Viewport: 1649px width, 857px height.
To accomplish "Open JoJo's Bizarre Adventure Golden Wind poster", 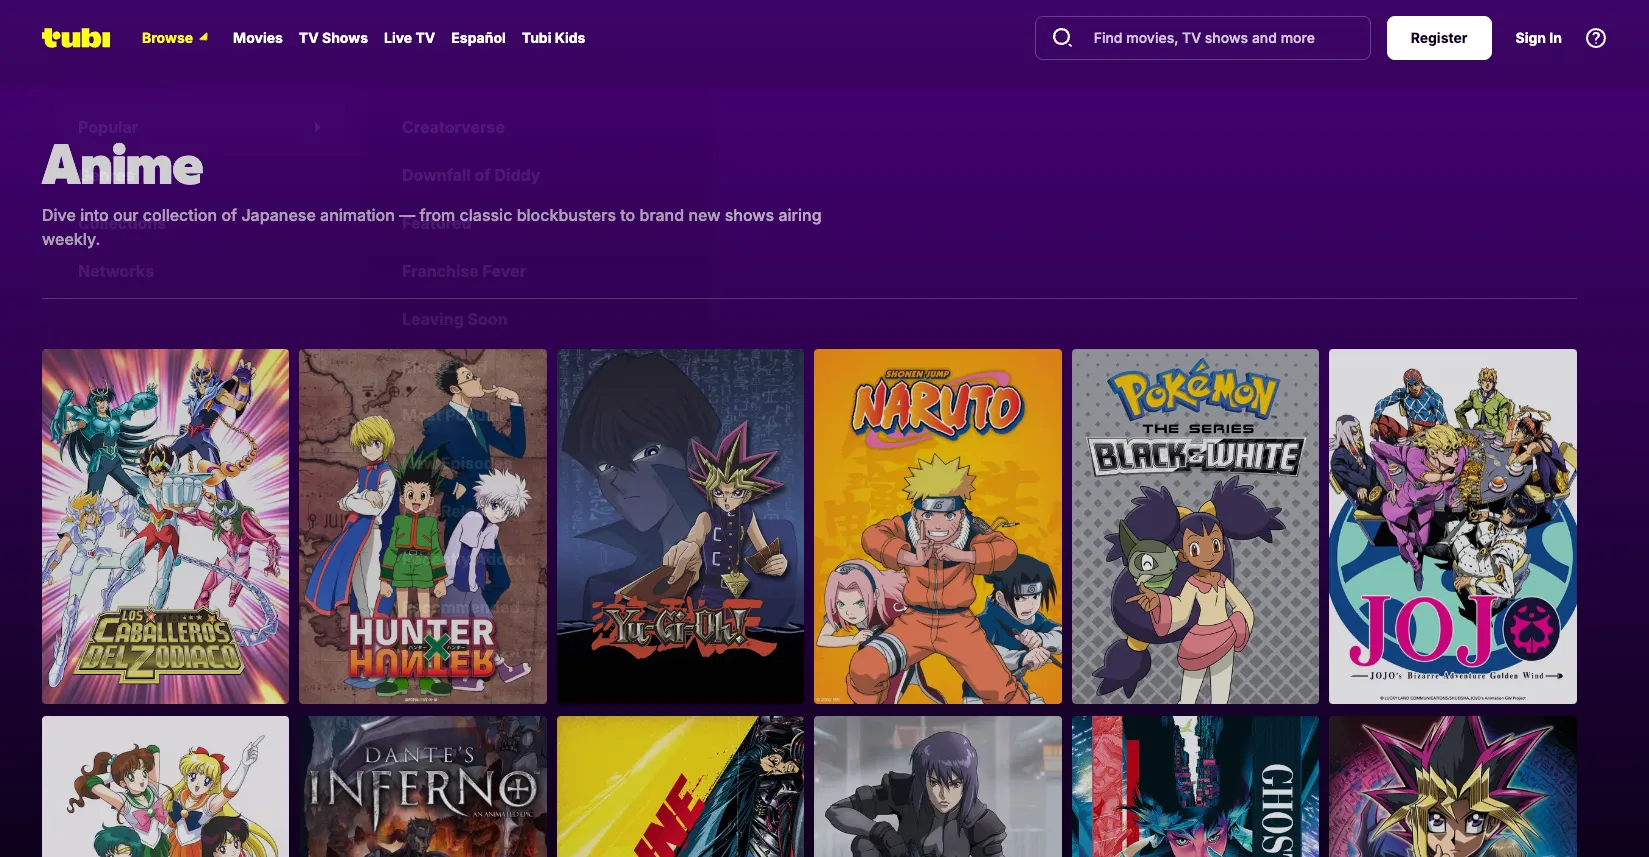I will click(x=1453, y=526).
